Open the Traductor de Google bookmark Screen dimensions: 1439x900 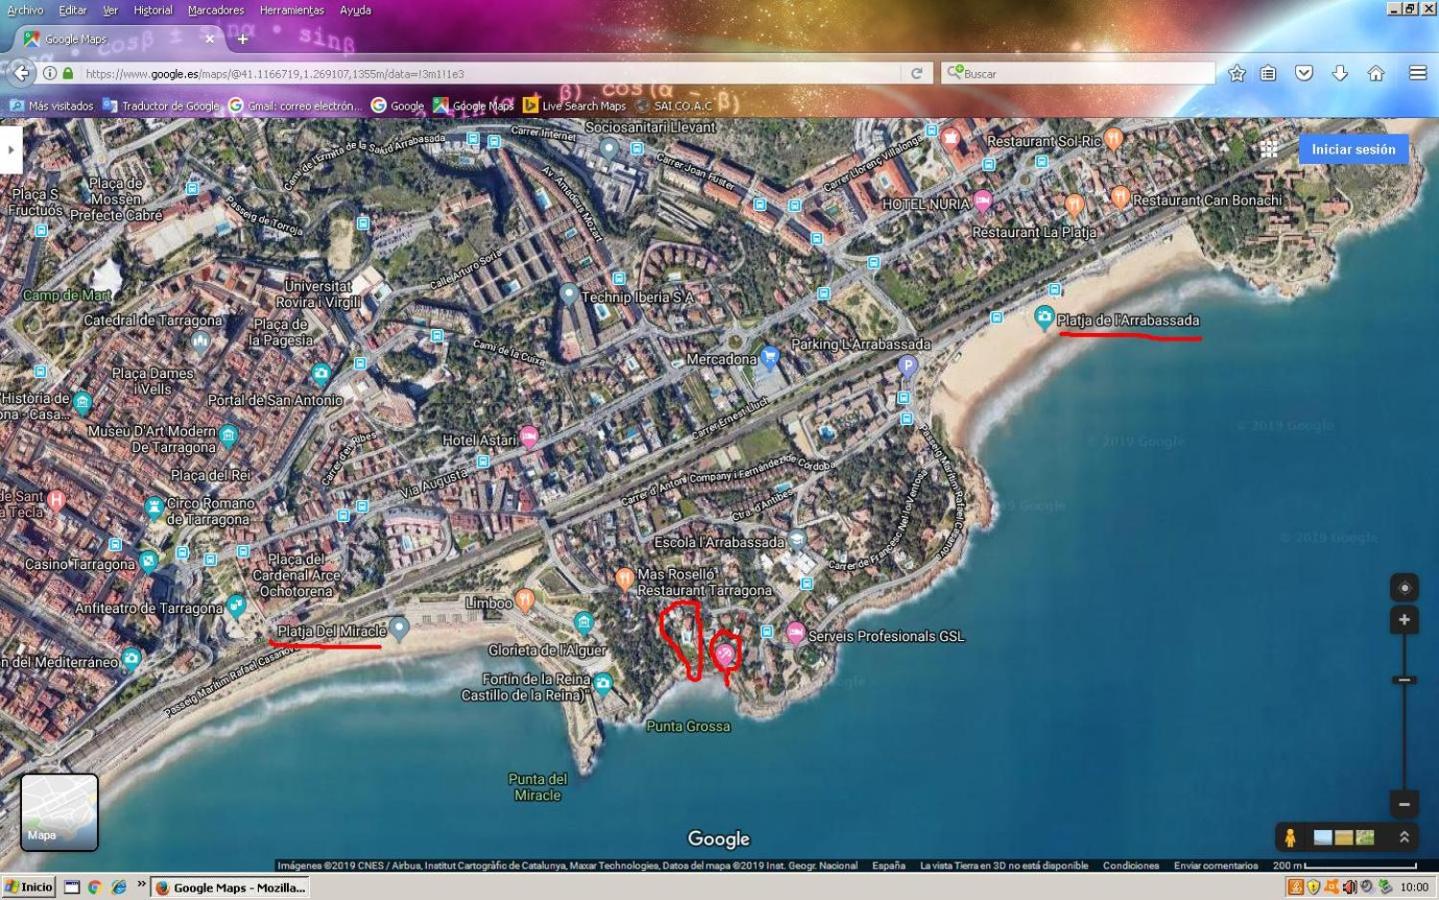coord(161,105)
